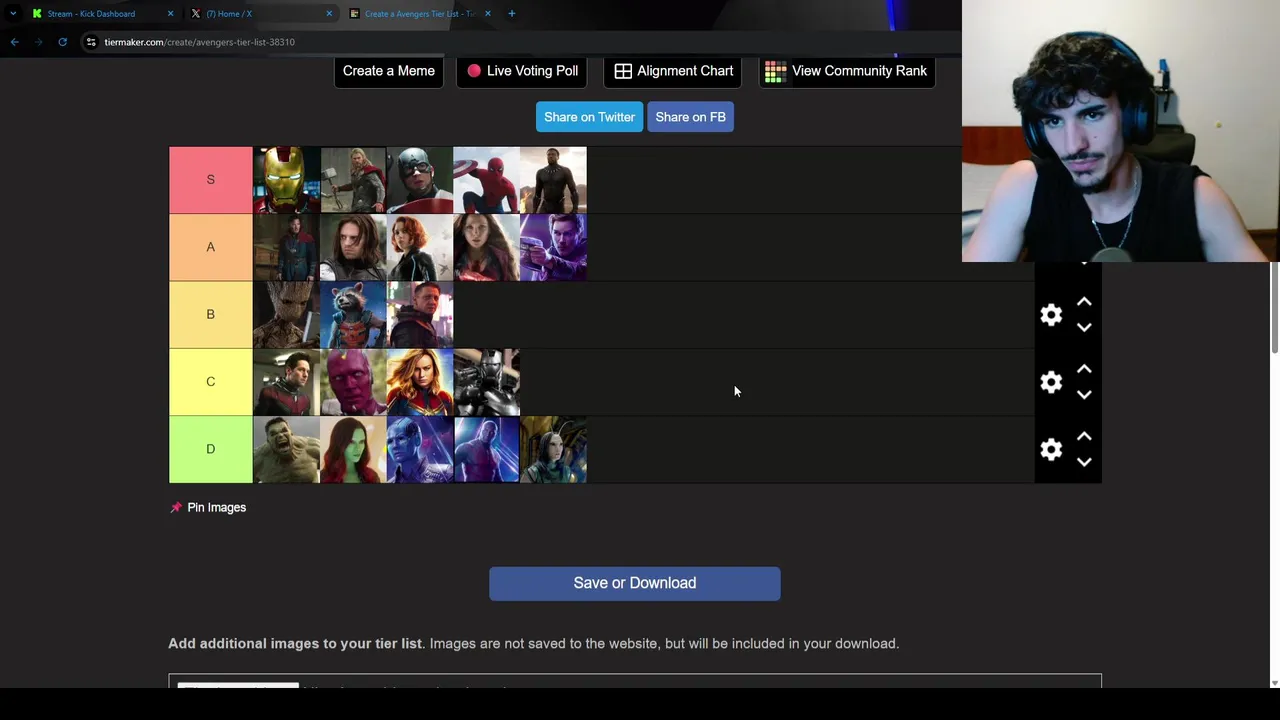Select Thor image in S tier
1280x720 pixels.
[x=353, y=180]
